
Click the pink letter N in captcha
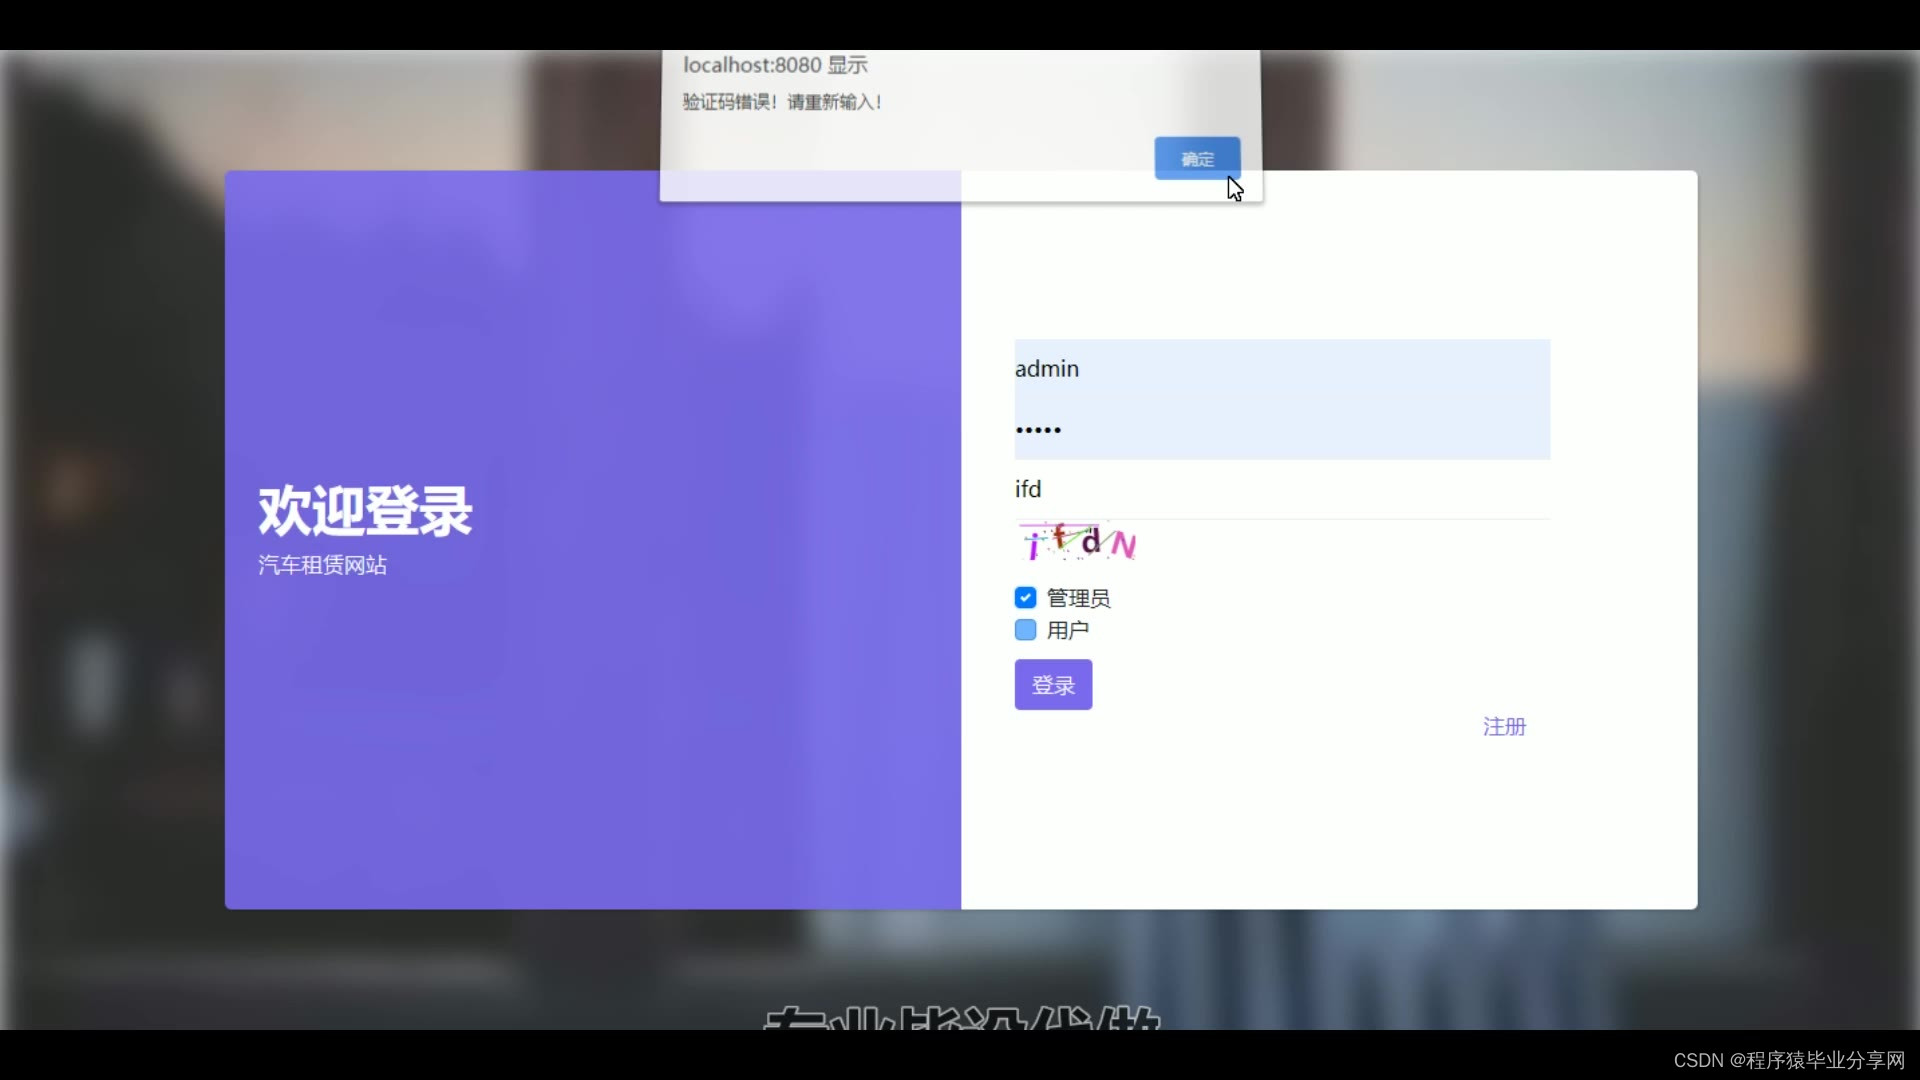click(x=1123, y=546)
